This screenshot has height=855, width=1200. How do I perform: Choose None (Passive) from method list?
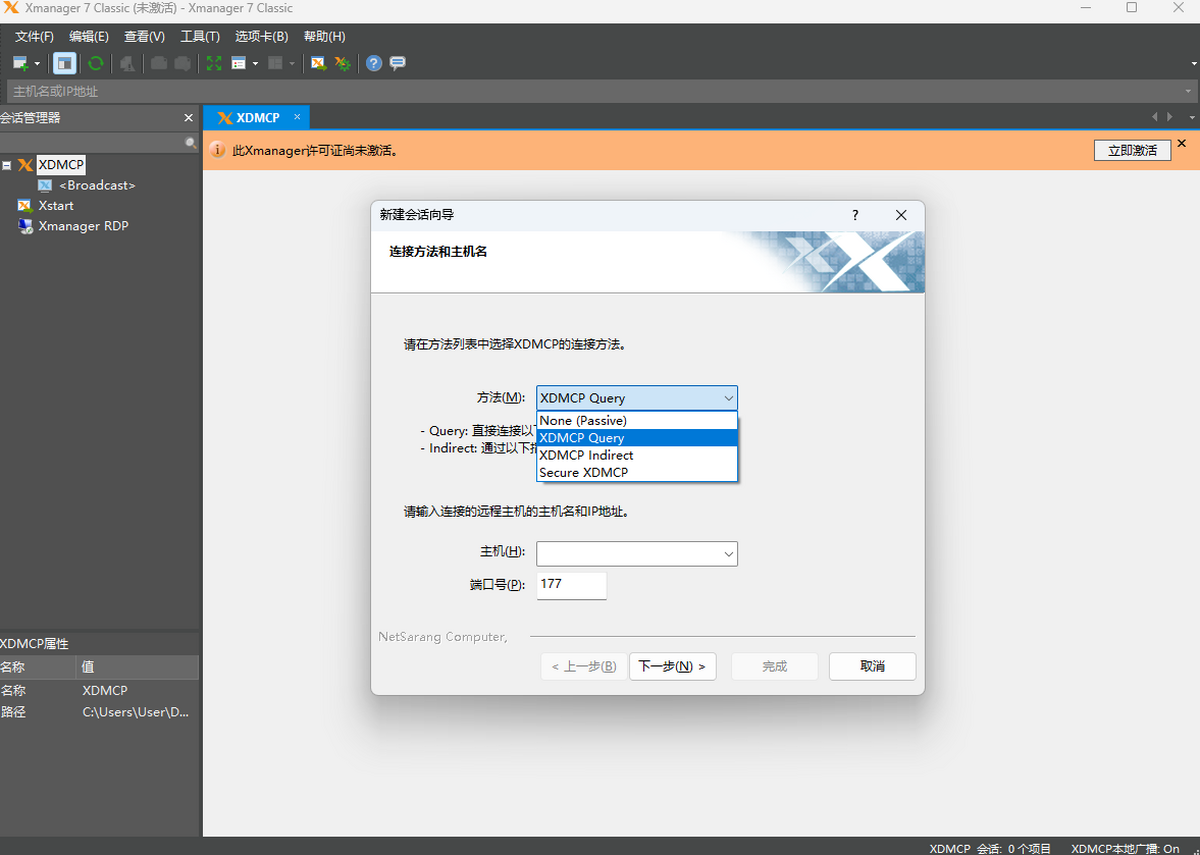[637, 421]
